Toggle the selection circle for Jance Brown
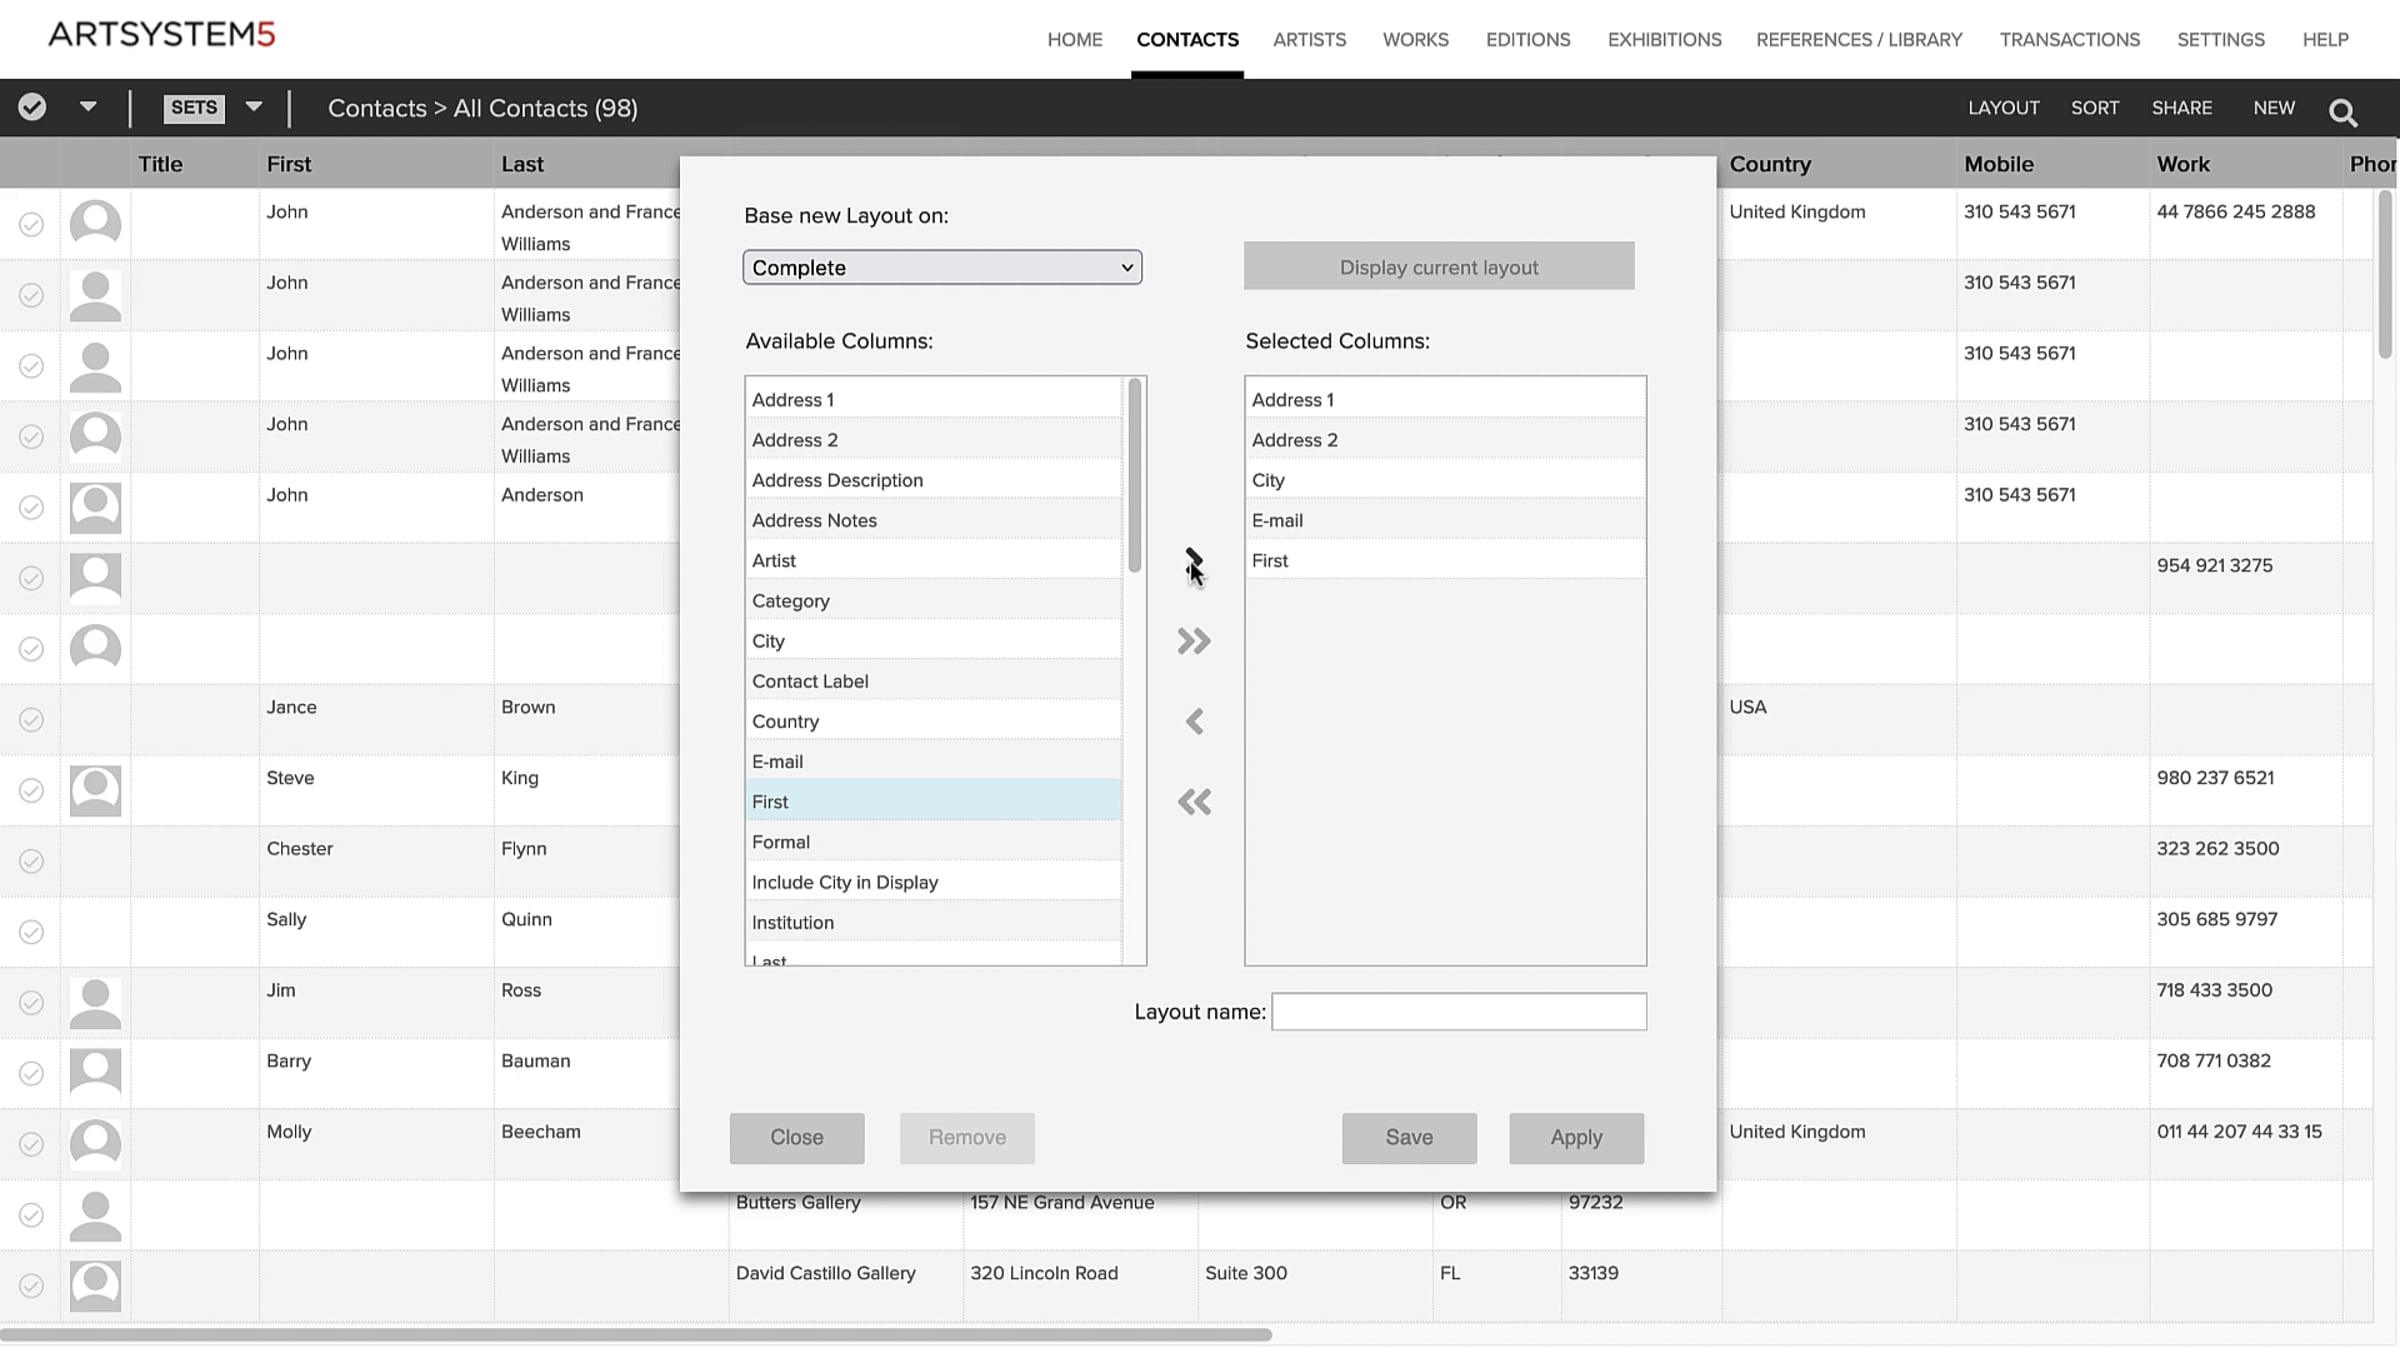 (32, 720)
